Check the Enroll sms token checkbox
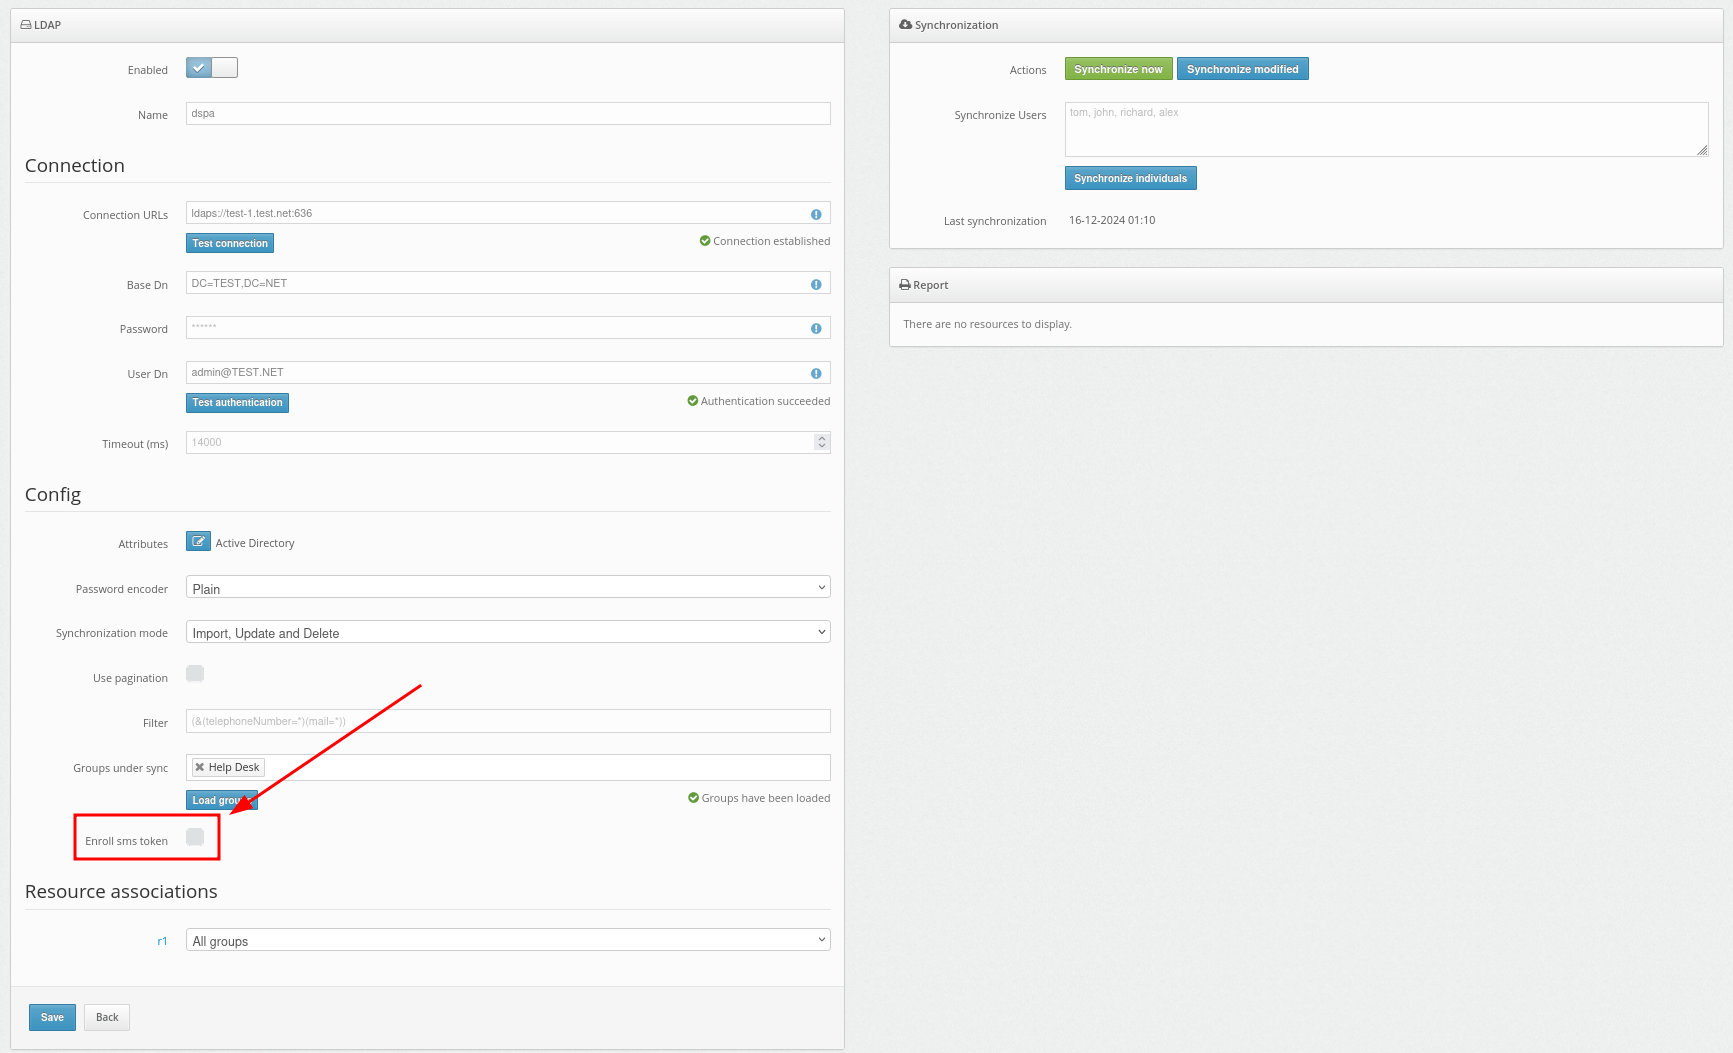The height and width of the screenshot is (1053, 1733). pos(195,836)
